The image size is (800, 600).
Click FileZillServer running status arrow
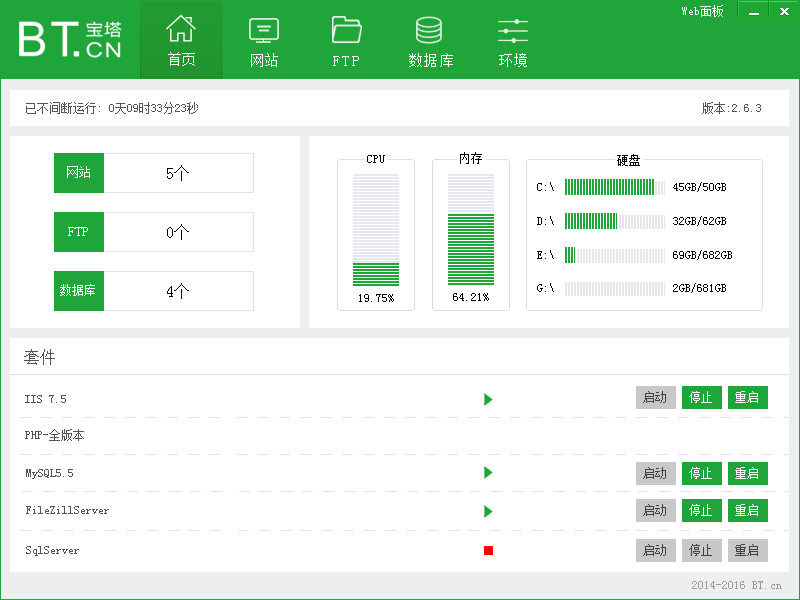[x=488, y=511]
